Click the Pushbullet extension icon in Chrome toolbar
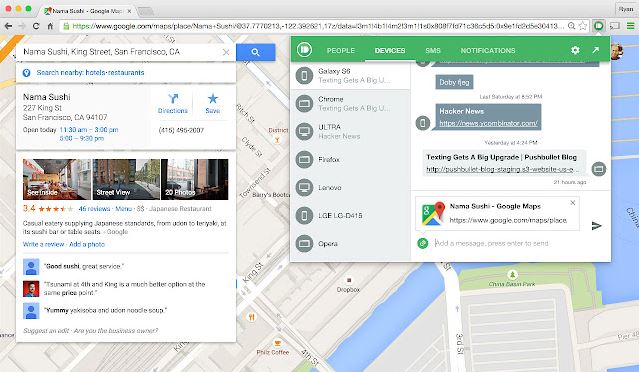Image resolution: width=639 pixels, height=372 pixels. tap(598, 26)
